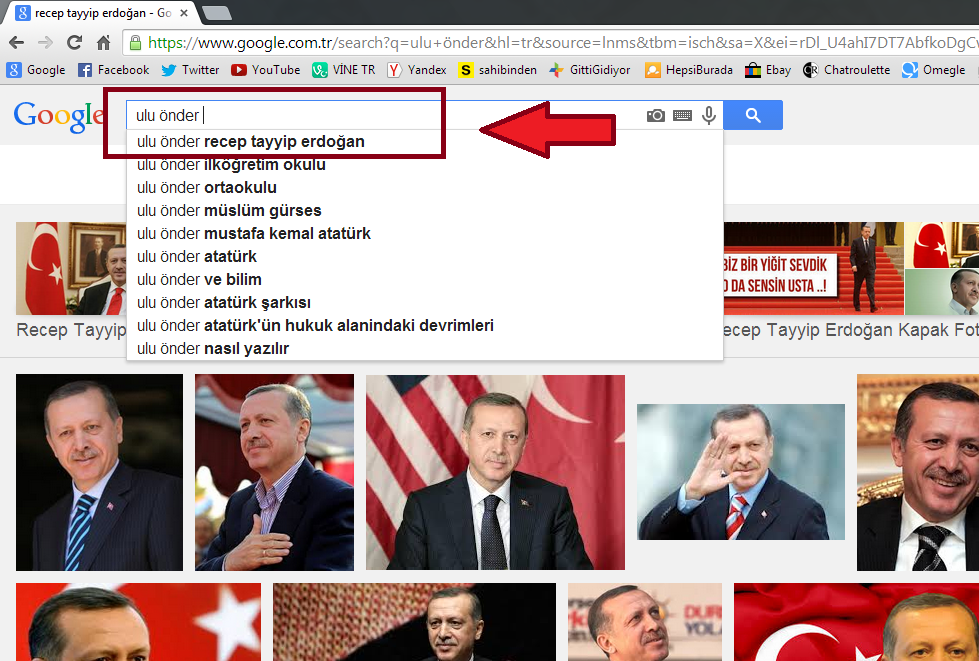
Task: Open the image result with American flag background
Action: point(495,472)
